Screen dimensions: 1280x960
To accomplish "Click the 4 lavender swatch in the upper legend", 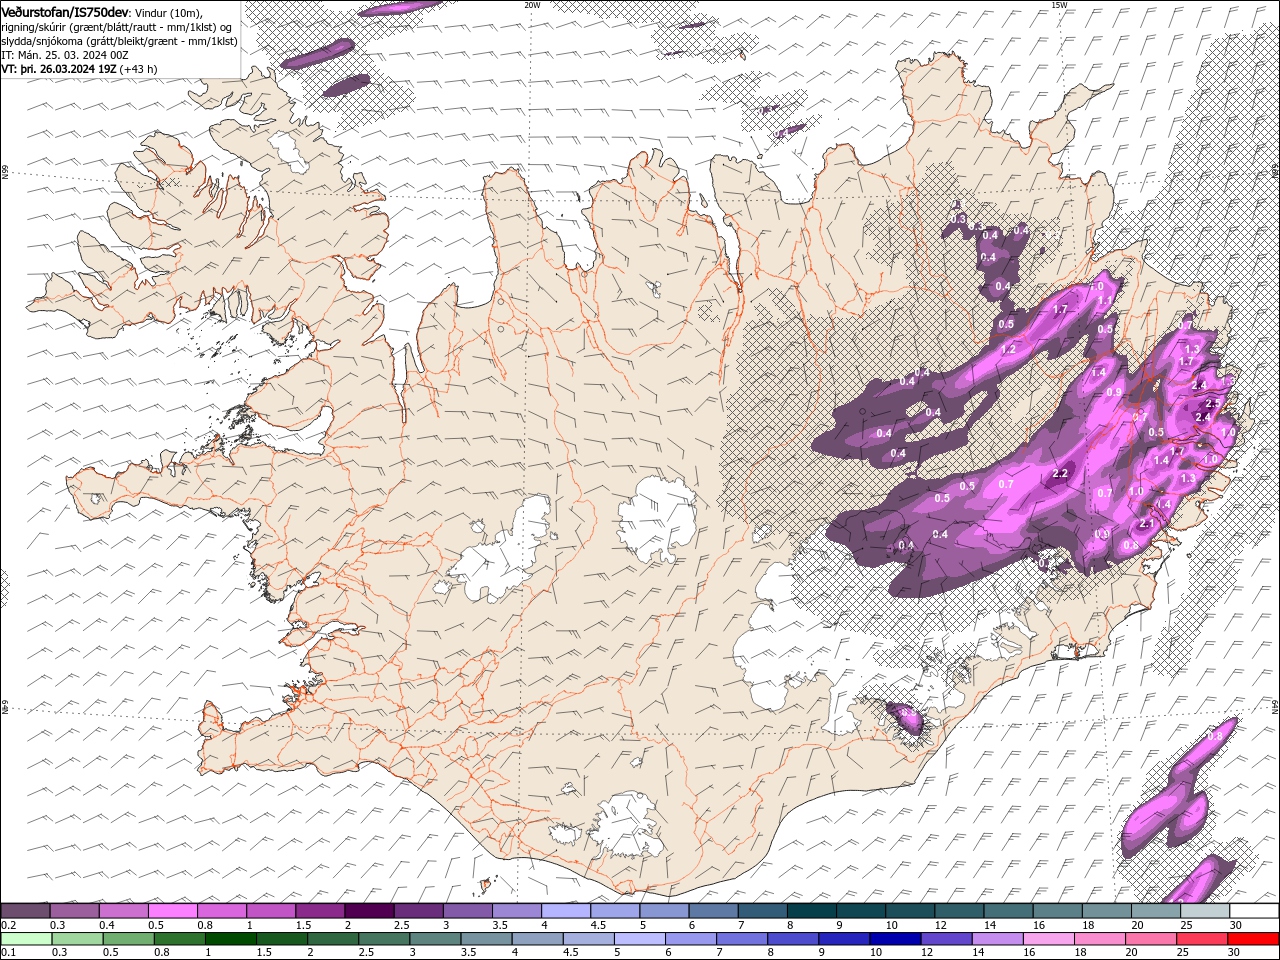I will (566, 911).
